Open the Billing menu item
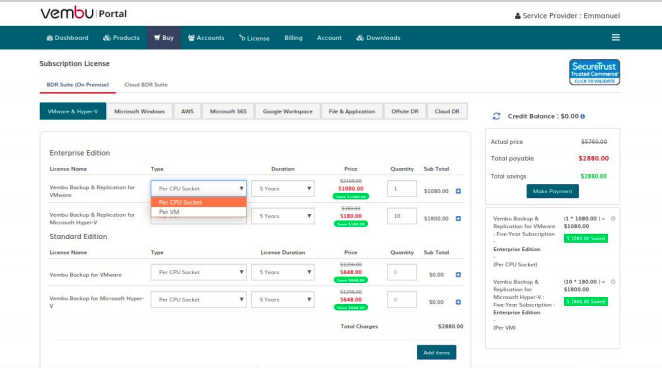This screenshot has height=368, width=662. click(293, 38)
